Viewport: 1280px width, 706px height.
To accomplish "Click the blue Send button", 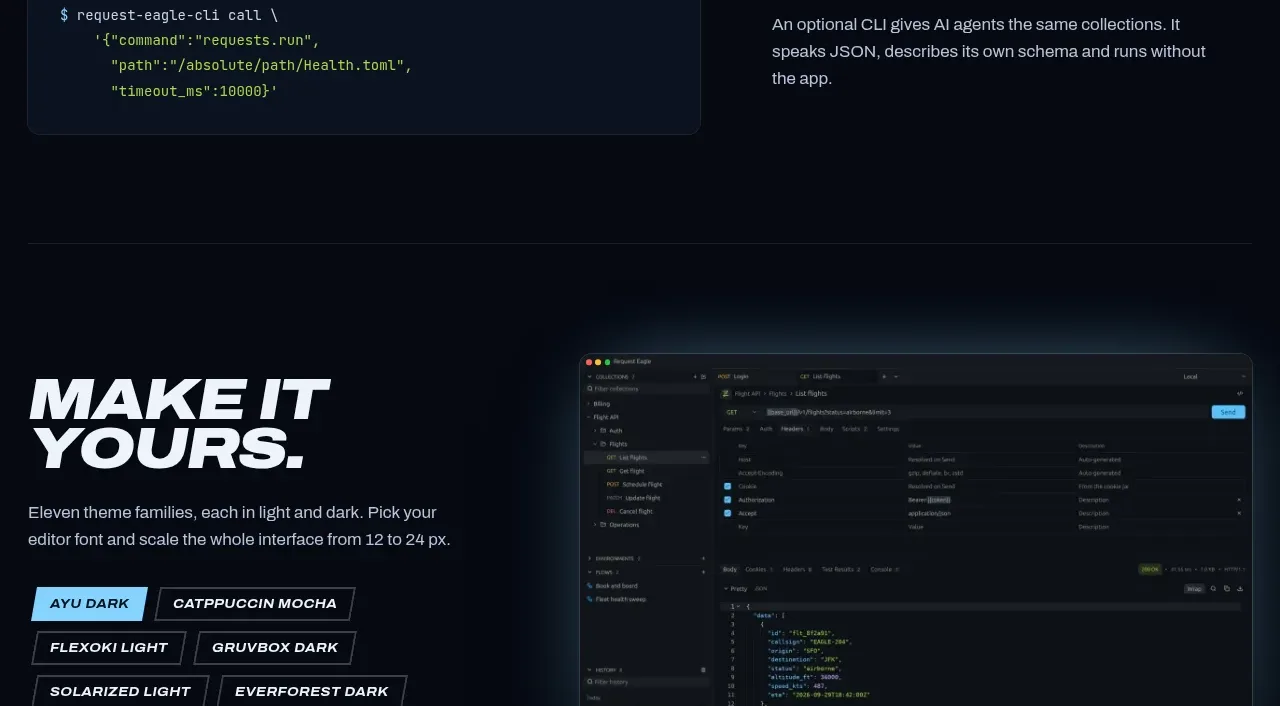I will point(1228,412).
